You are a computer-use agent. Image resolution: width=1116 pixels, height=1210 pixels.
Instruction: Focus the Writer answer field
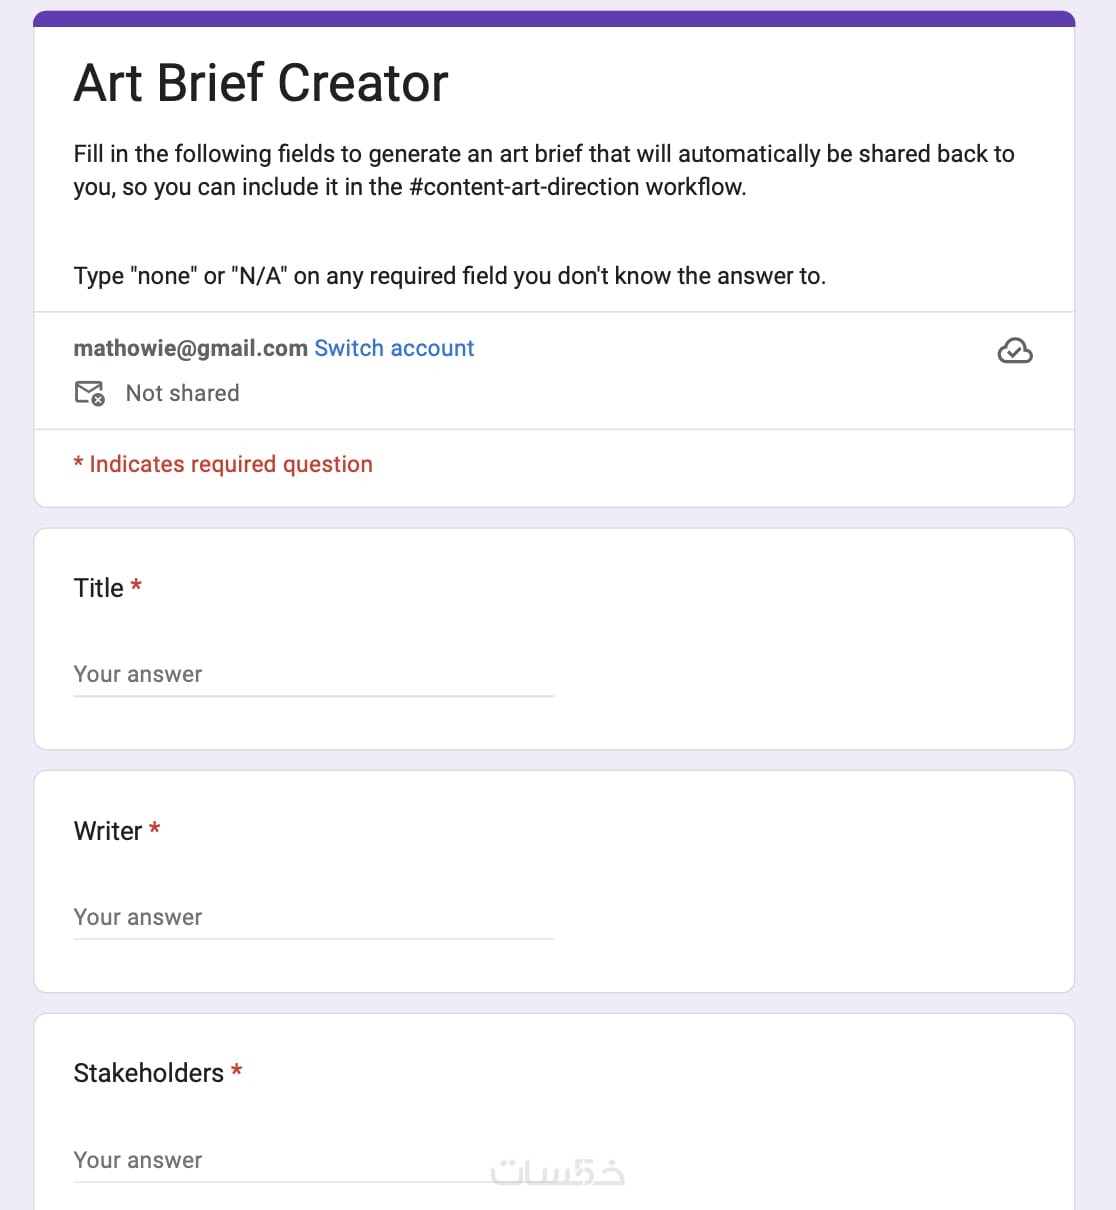(x=313, y=918)
